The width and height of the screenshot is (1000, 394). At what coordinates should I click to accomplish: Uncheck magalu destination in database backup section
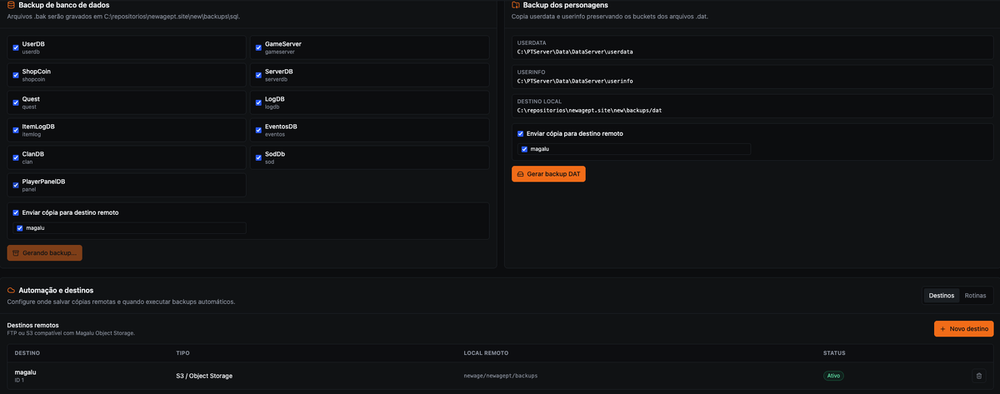pyautogui.click(x=20, y=228)
